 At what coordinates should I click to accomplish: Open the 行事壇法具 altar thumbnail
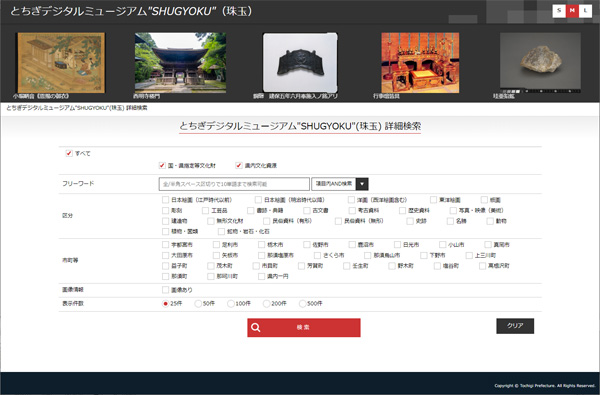click(420, 63)
